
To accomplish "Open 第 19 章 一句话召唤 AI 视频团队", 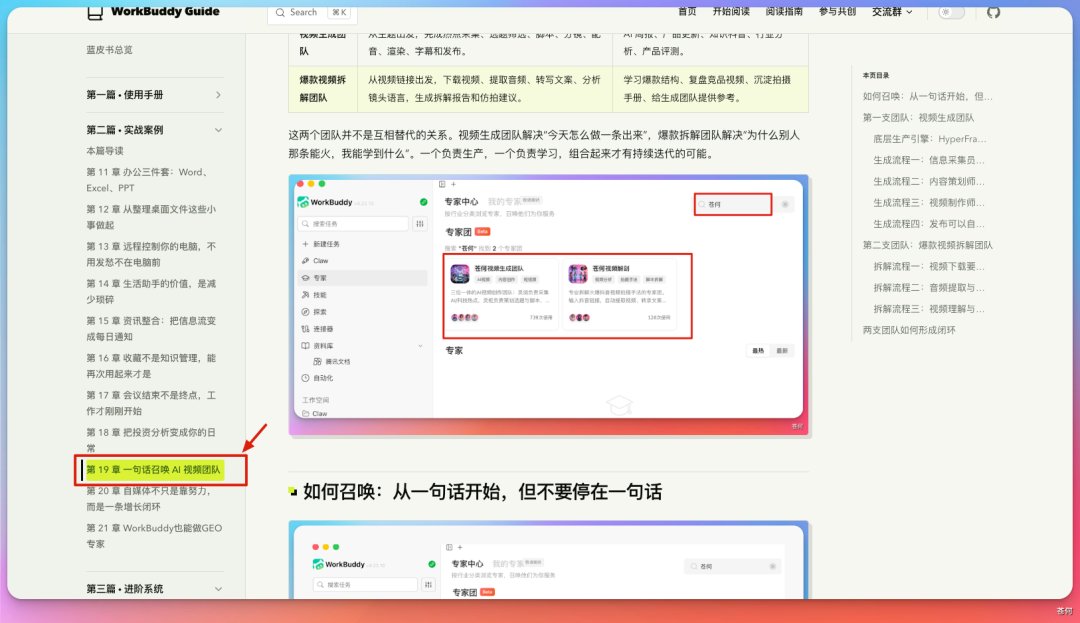I will pos(154,469).
